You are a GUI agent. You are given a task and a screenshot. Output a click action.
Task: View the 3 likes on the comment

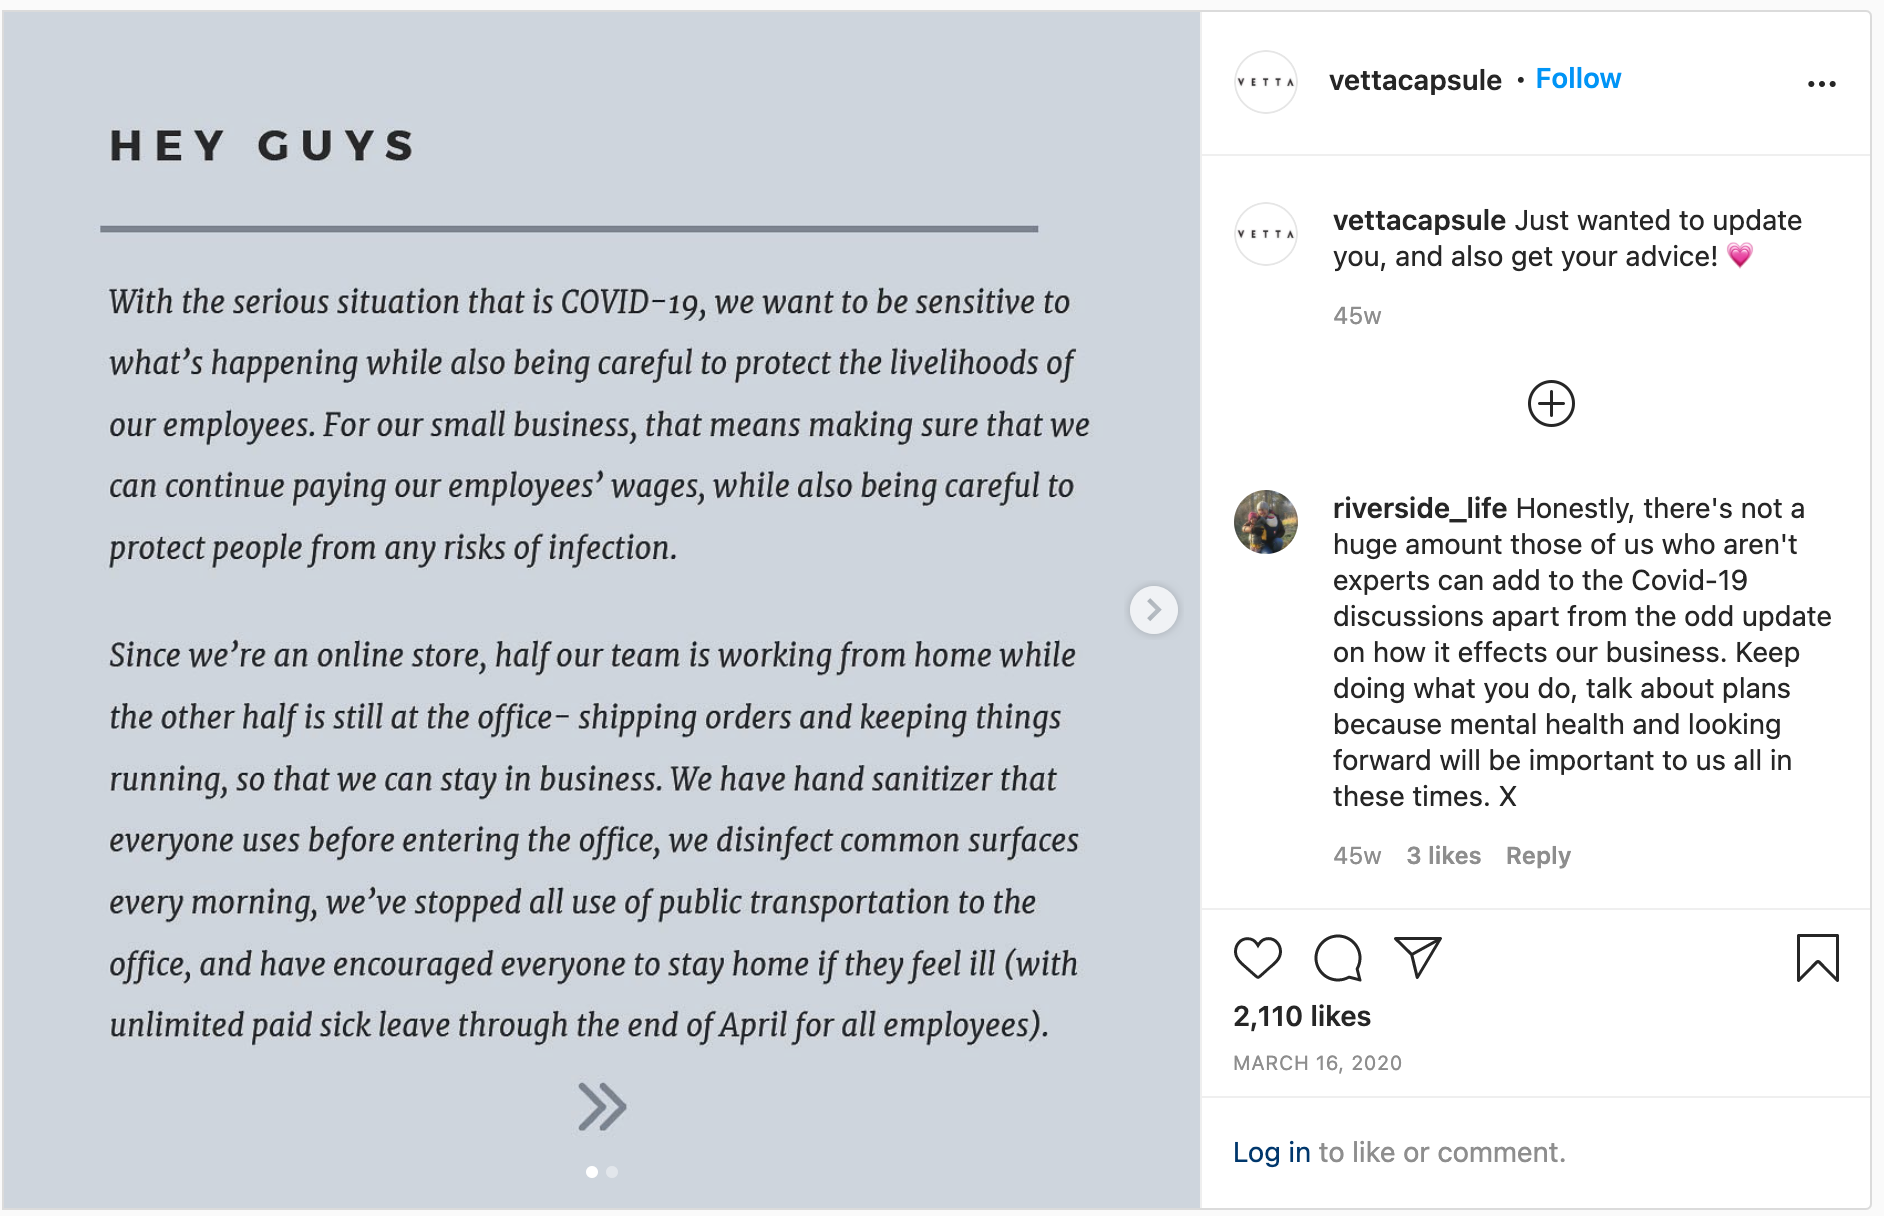1443,856
